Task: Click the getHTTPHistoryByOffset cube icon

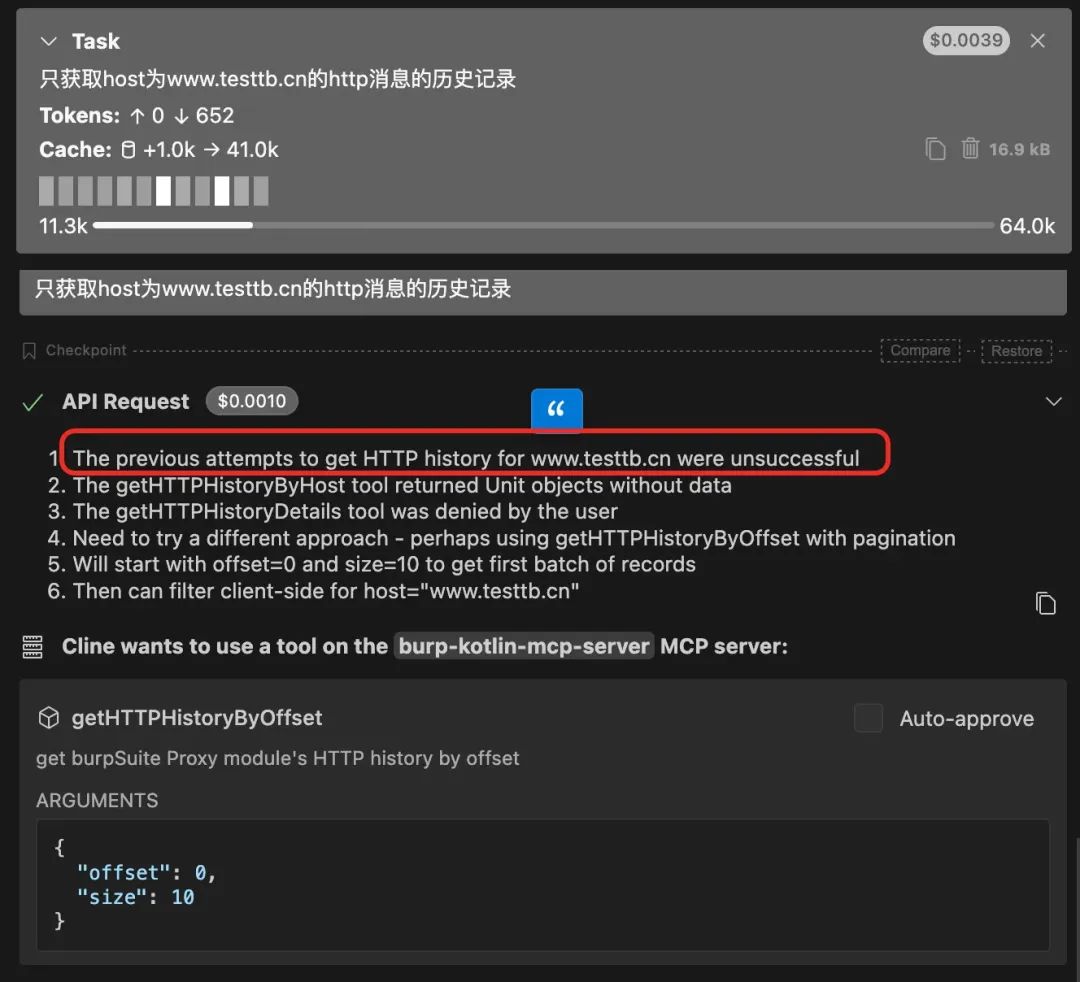Action: 49,717
